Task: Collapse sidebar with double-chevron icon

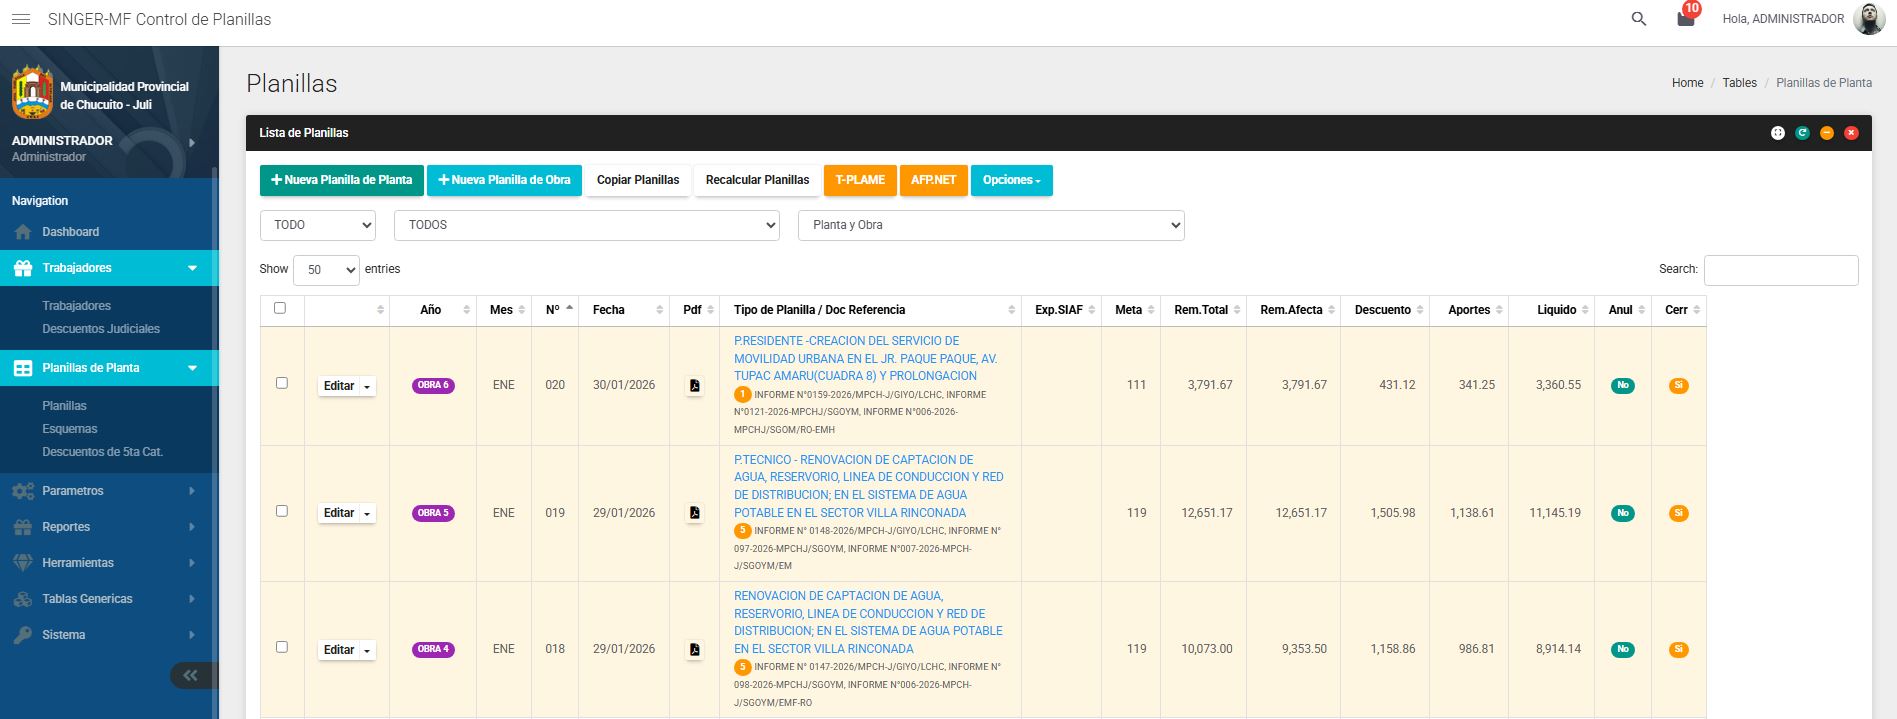Action: click(x=190, y=675)
